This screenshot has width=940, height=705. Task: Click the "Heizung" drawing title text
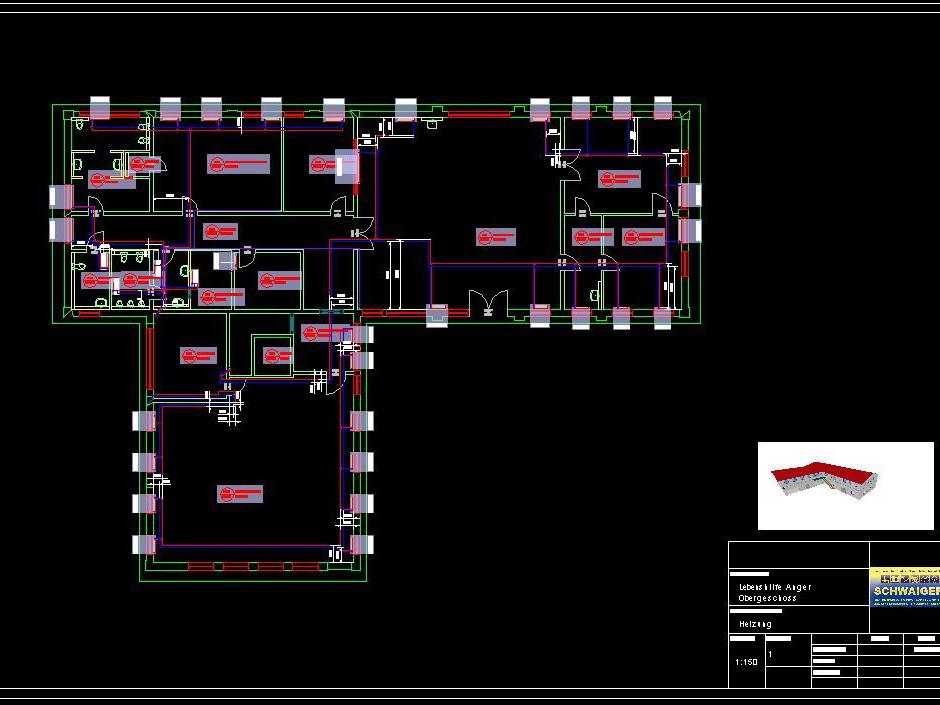point(755,624)
